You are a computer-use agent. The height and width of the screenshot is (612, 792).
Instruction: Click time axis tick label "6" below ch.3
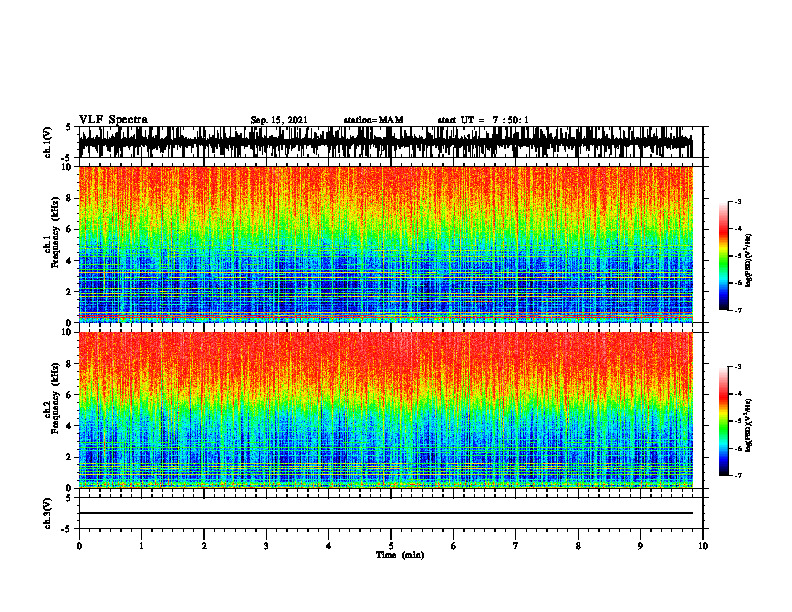(x=454, y=546)
